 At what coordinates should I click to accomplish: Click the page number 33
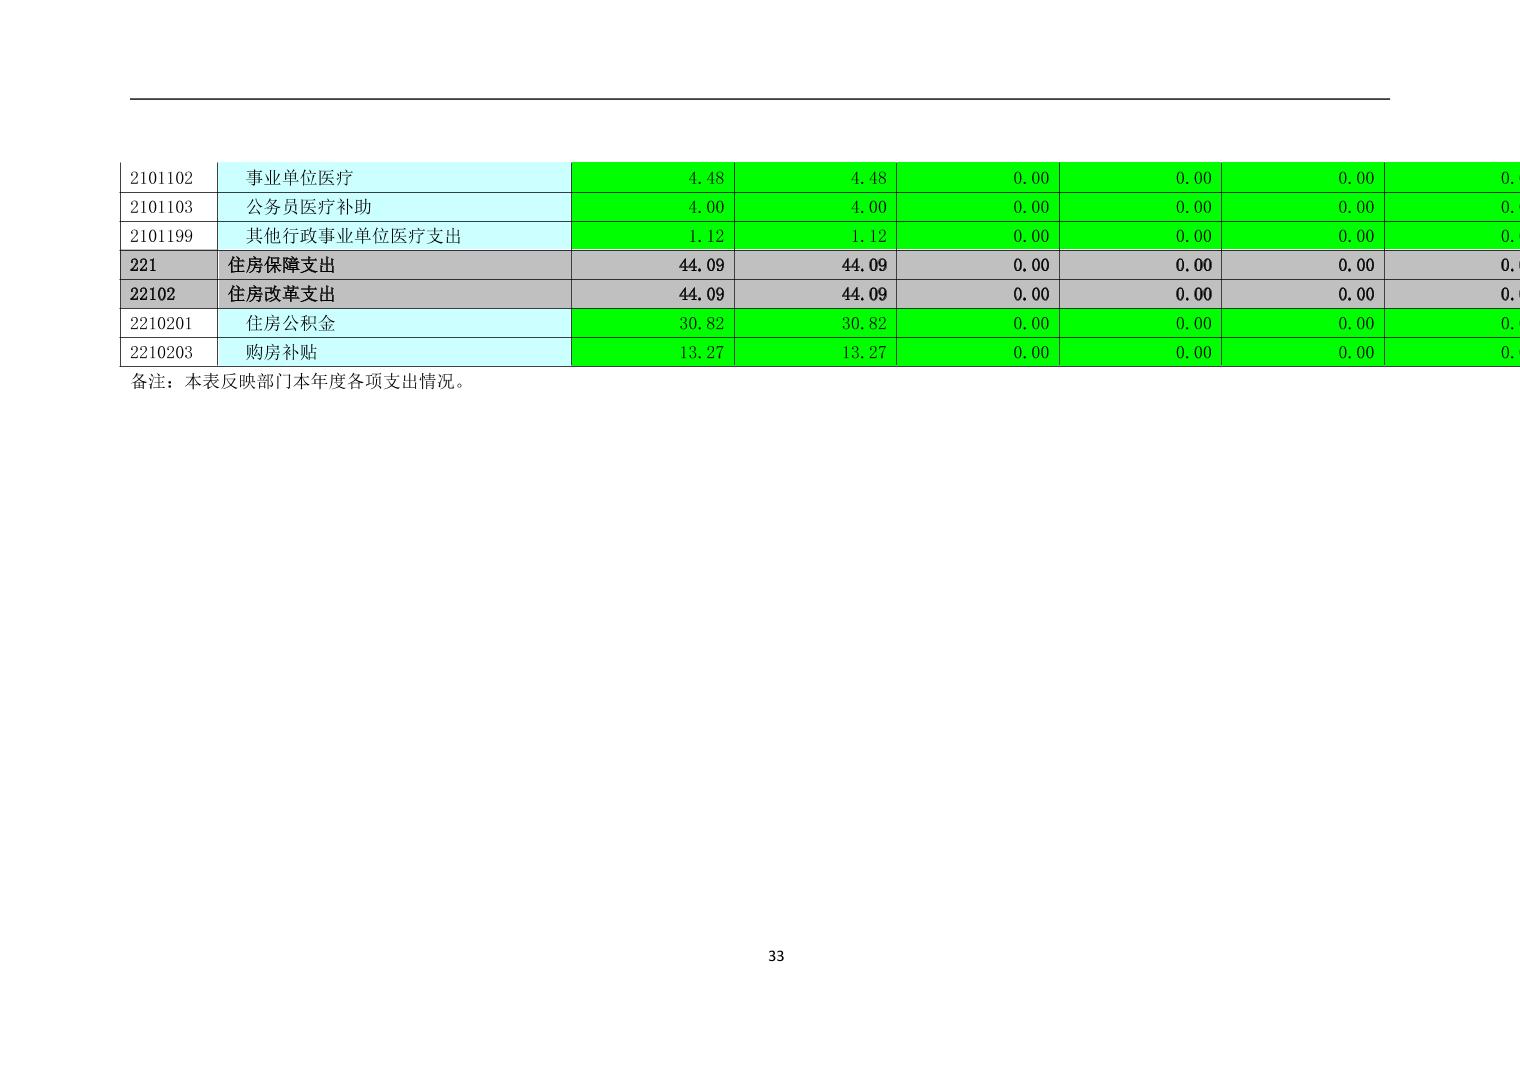(776, 956)
